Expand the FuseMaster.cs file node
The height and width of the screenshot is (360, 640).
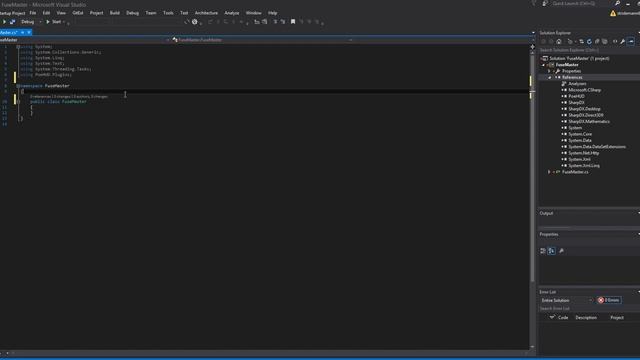coord(549,172)
